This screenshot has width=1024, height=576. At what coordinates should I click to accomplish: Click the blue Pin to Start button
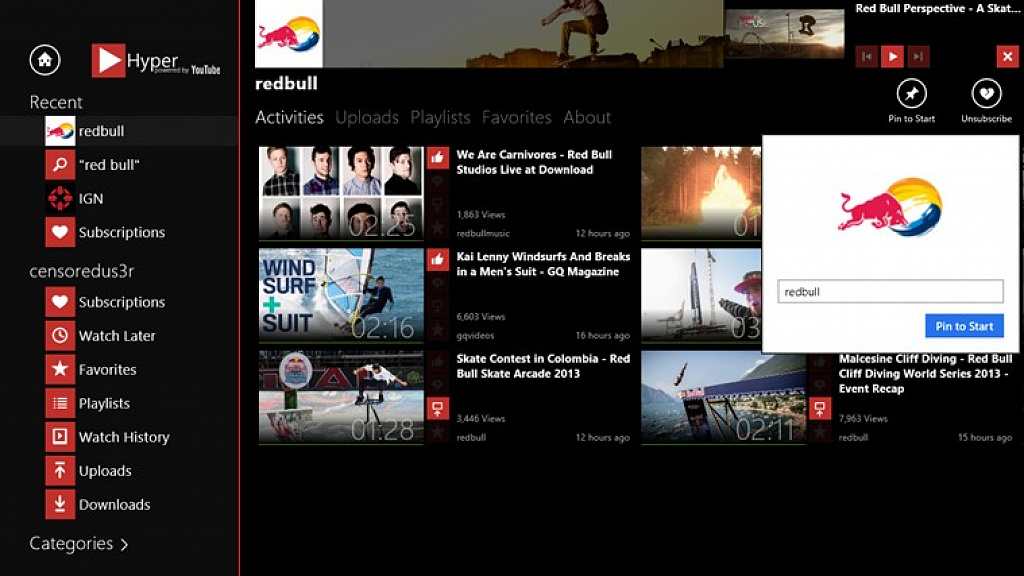click(964, 326)
